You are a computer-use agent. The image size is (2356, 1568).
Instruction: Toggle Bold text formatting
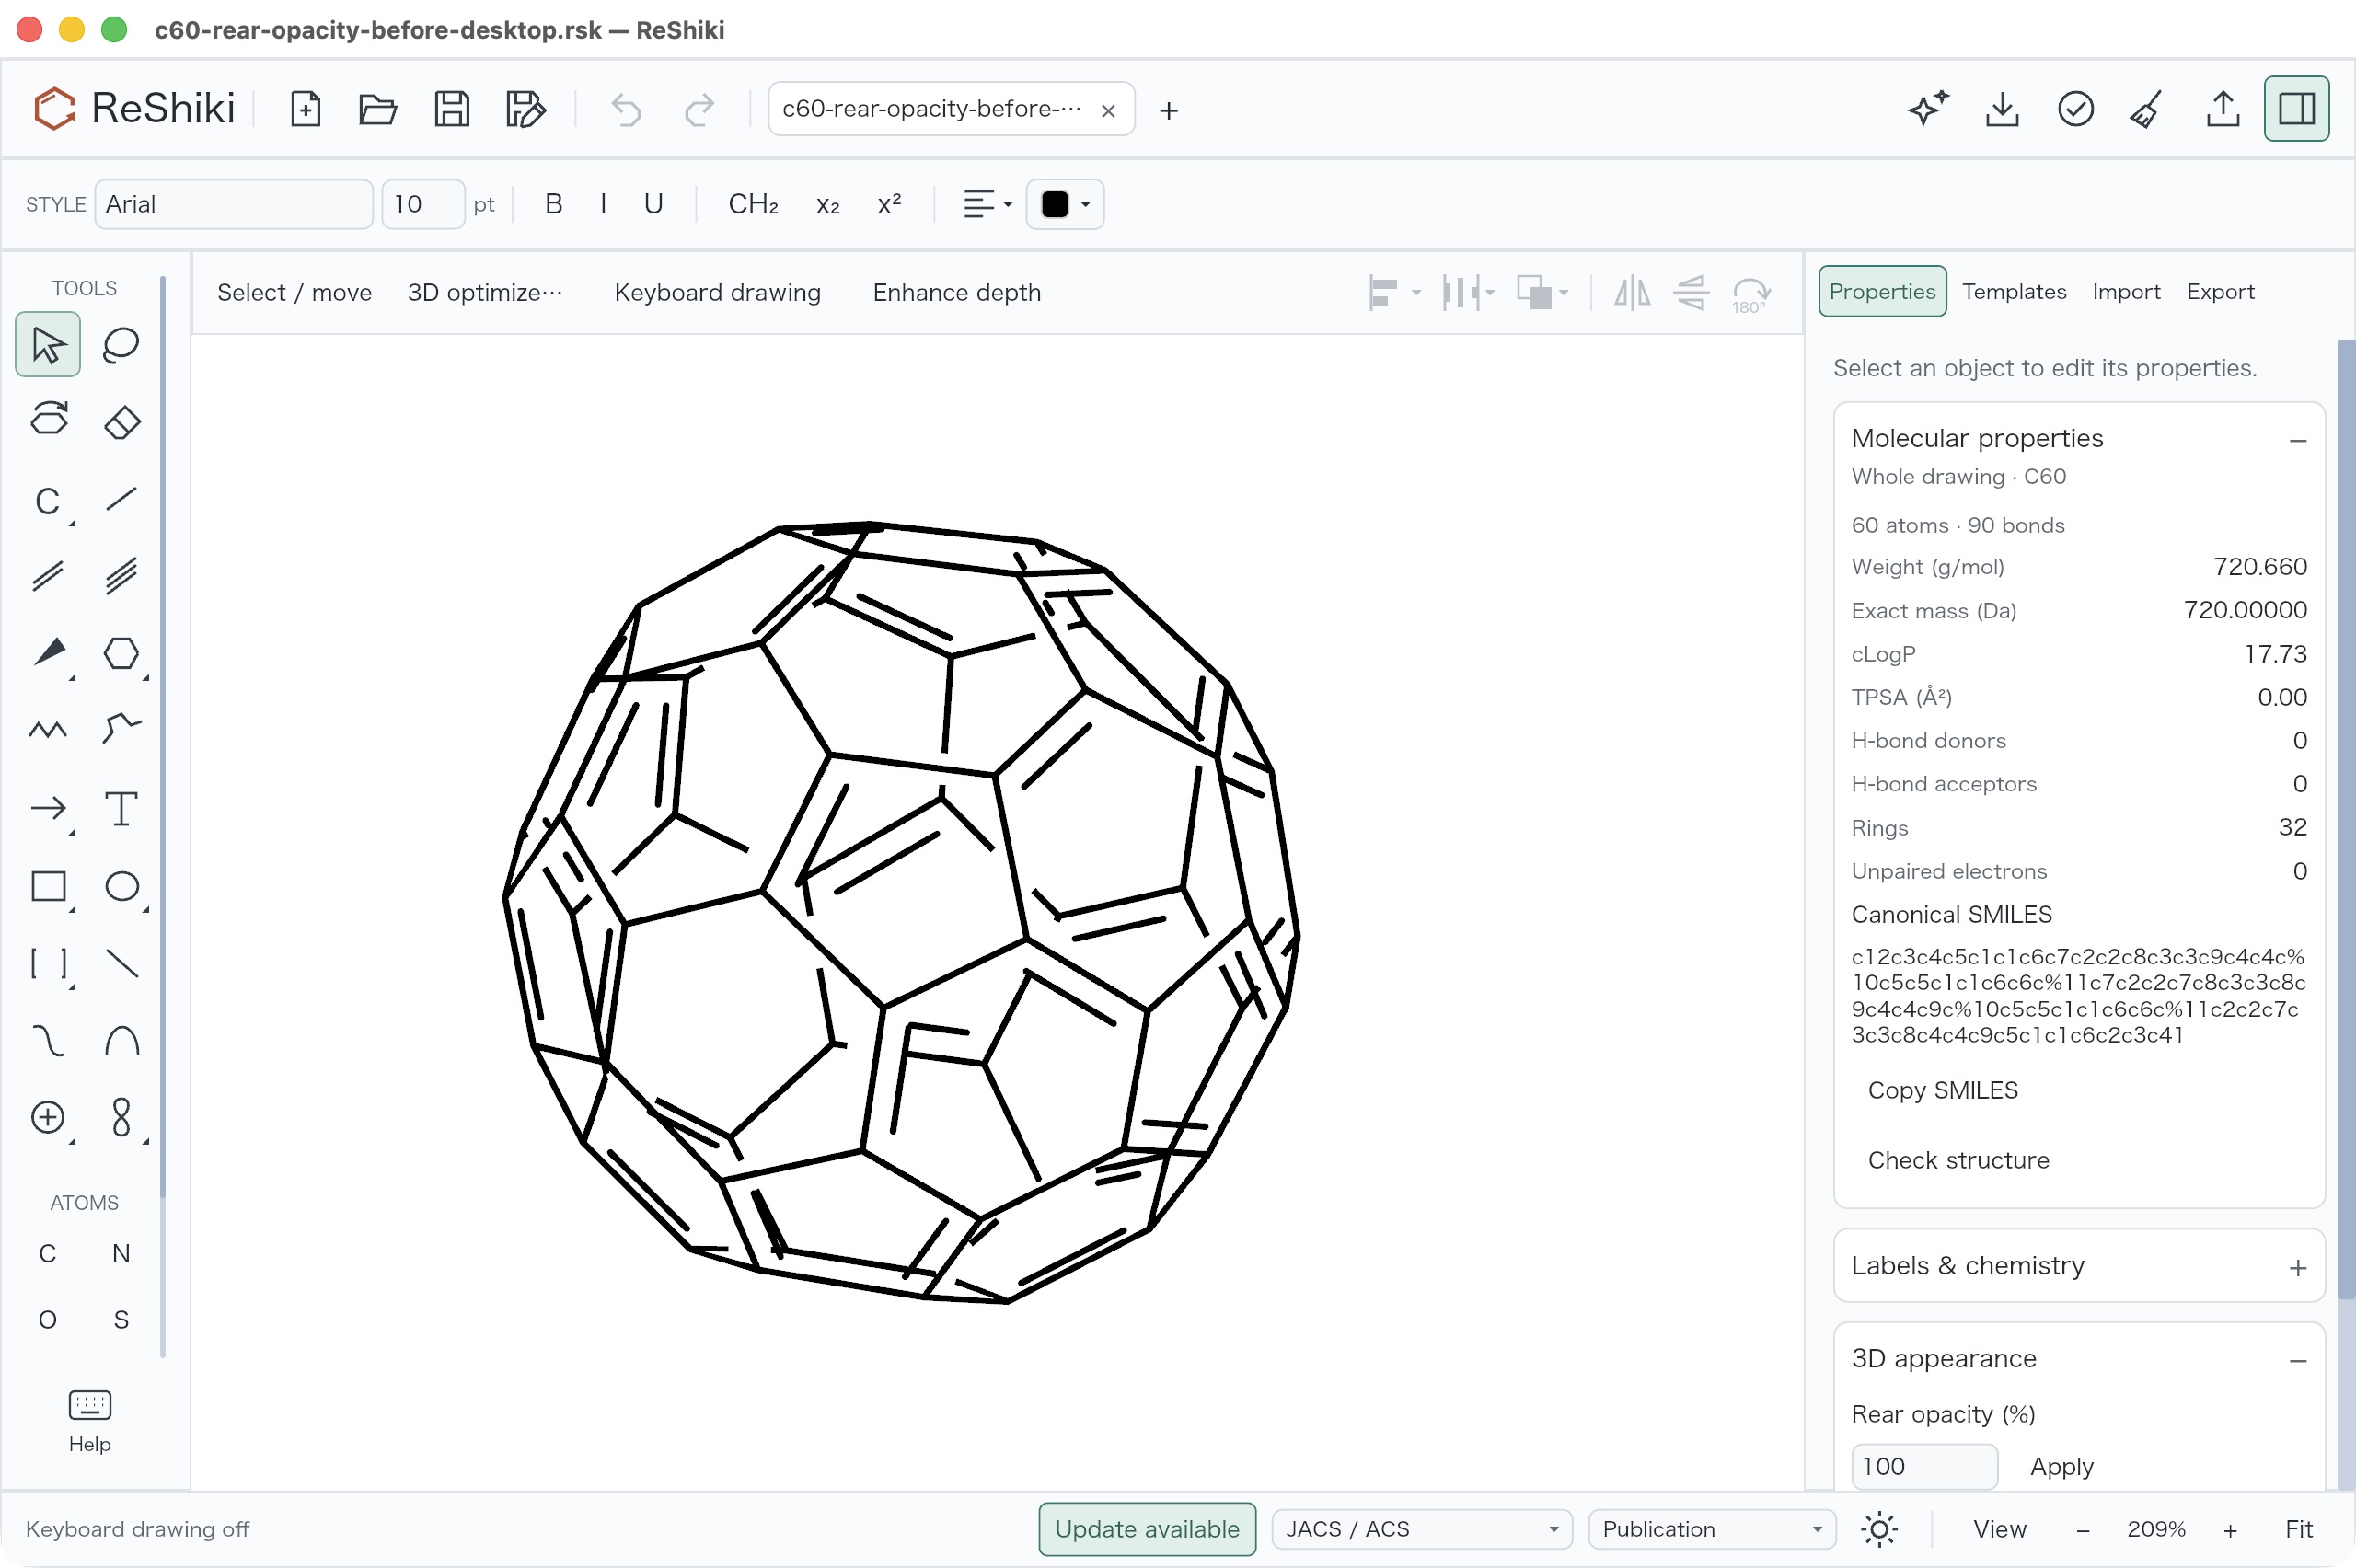tap(553, 204)
